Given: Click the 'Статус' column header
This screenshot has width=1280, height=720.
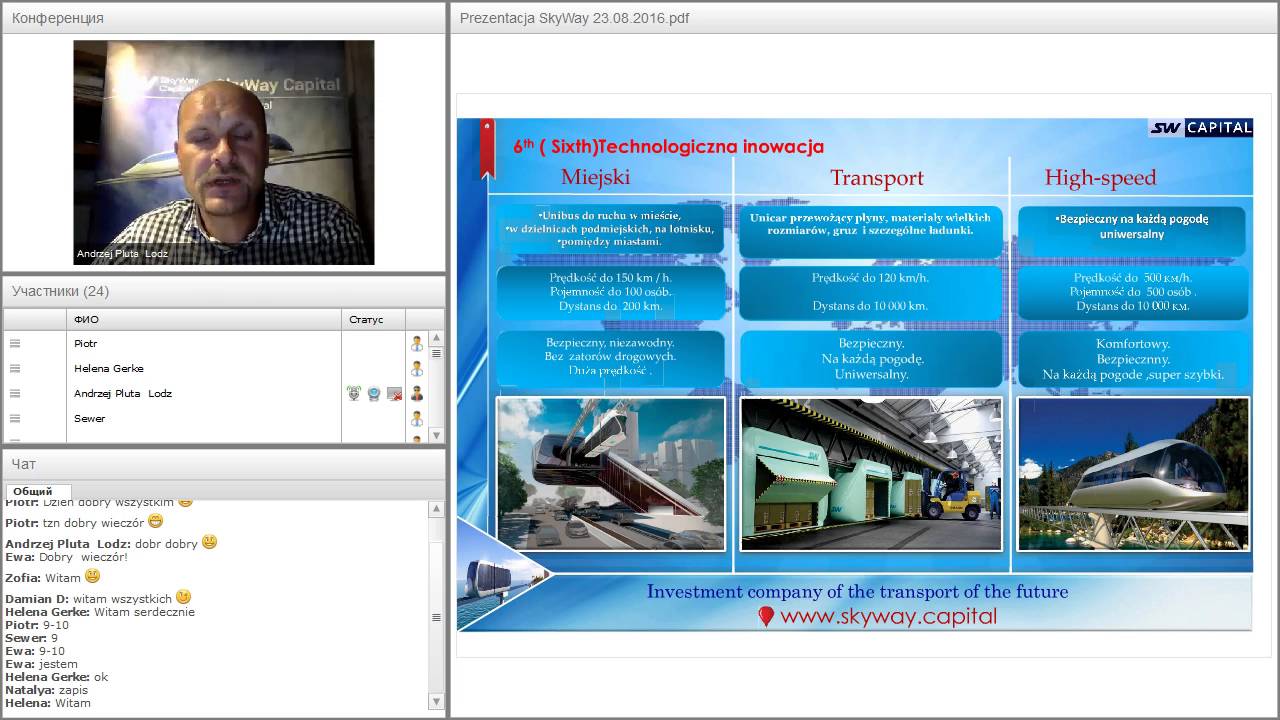Looking at the screenshot, I should (x=366, y=319).
